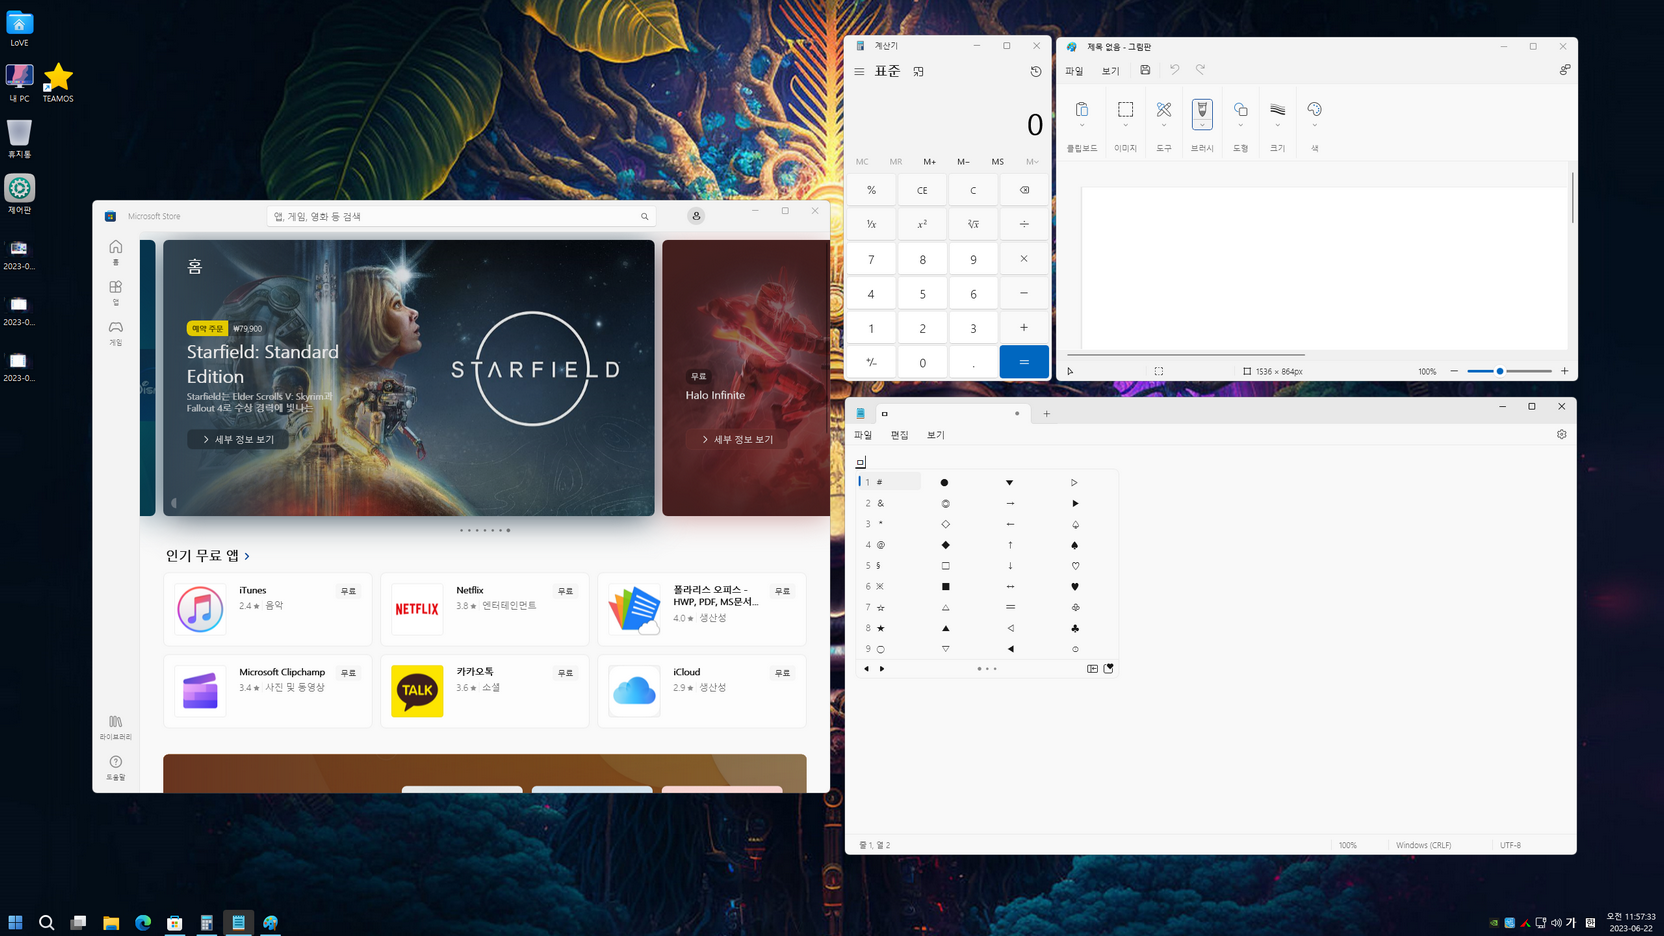The width and height of the screenshot is (1664, 936).
Task: Open Notepad File menu
Action: (863, 435)
